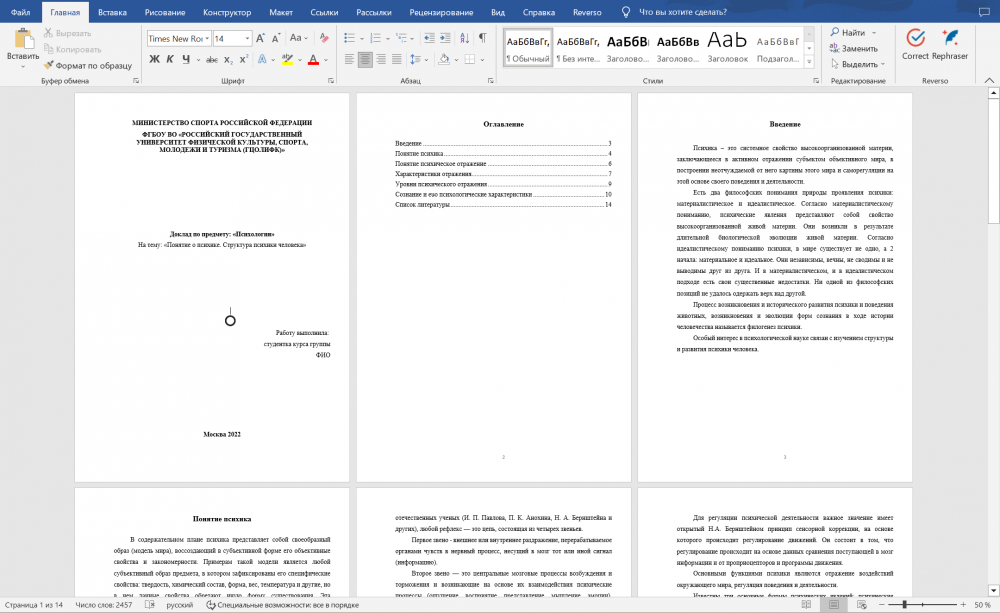The image size is (1000, 613).
Task: Switch to the Reverso ribbon tab
Action: click(587, 12)
